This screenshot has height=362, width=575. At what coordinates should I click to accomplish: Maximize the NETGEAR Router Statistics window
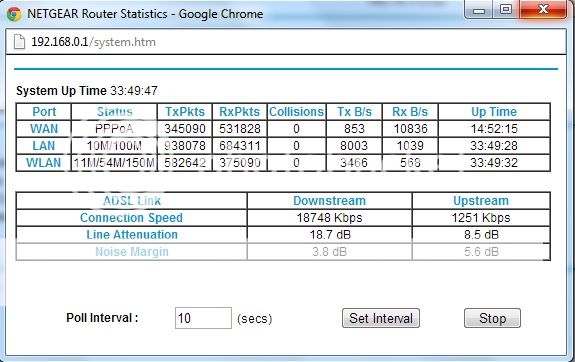506,10
